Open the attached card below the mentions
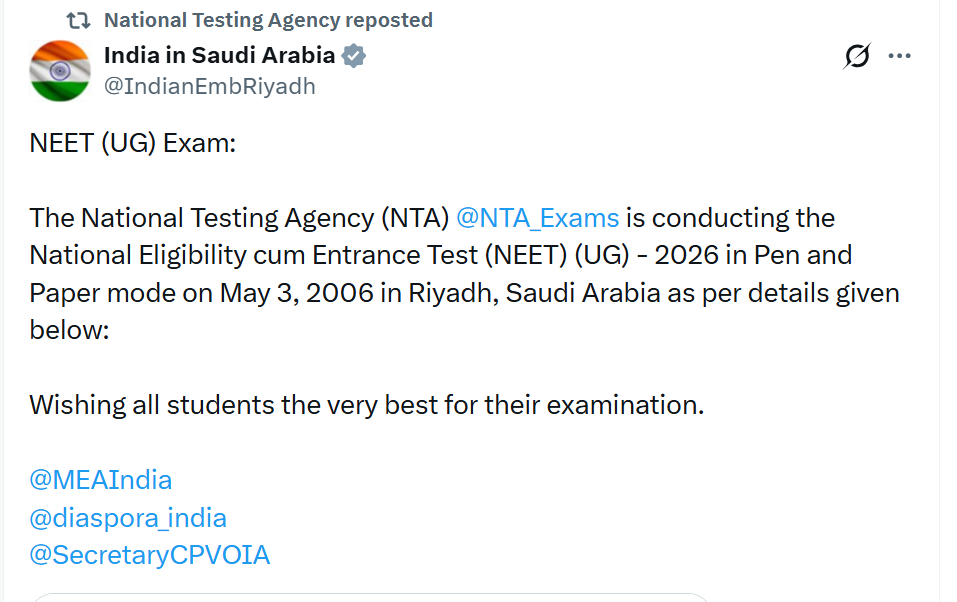 pyautogui.click(x=369, y=597)
